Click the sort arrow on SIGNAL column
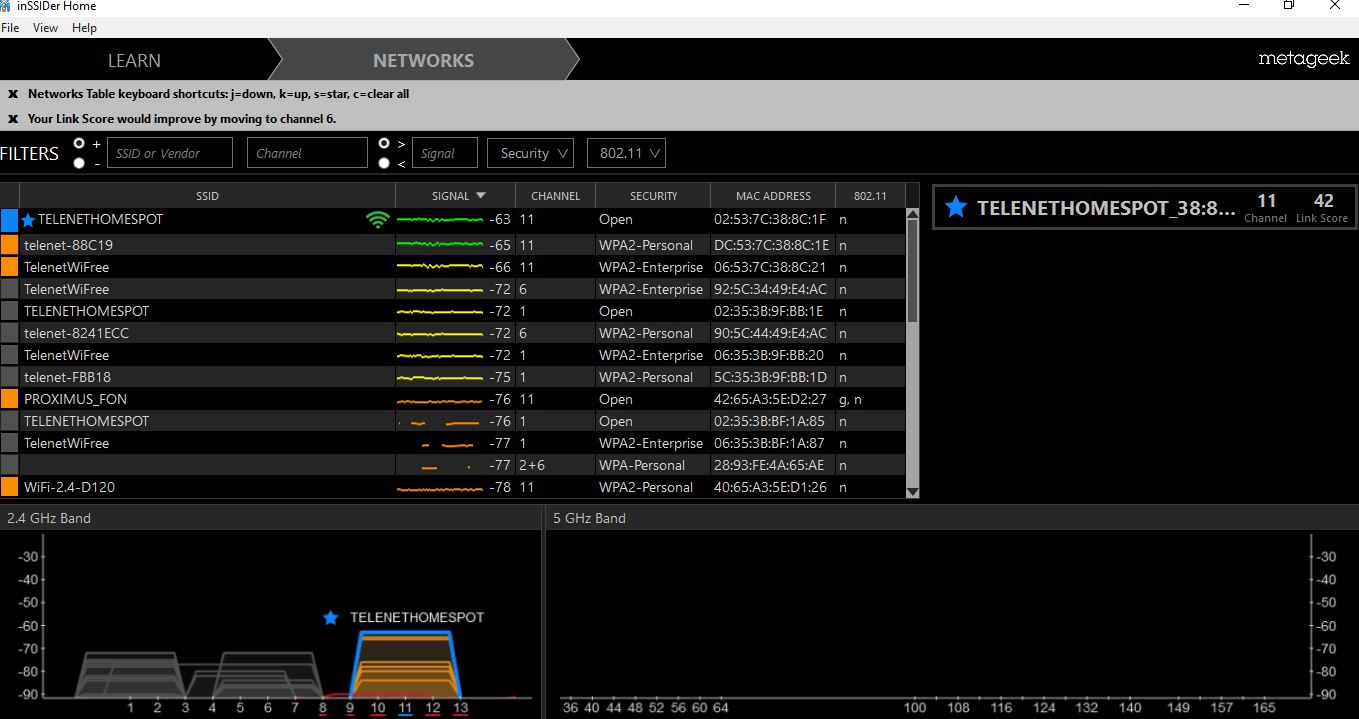Image resolution: width=1359 pixels, height=719 pixels. 480,196
